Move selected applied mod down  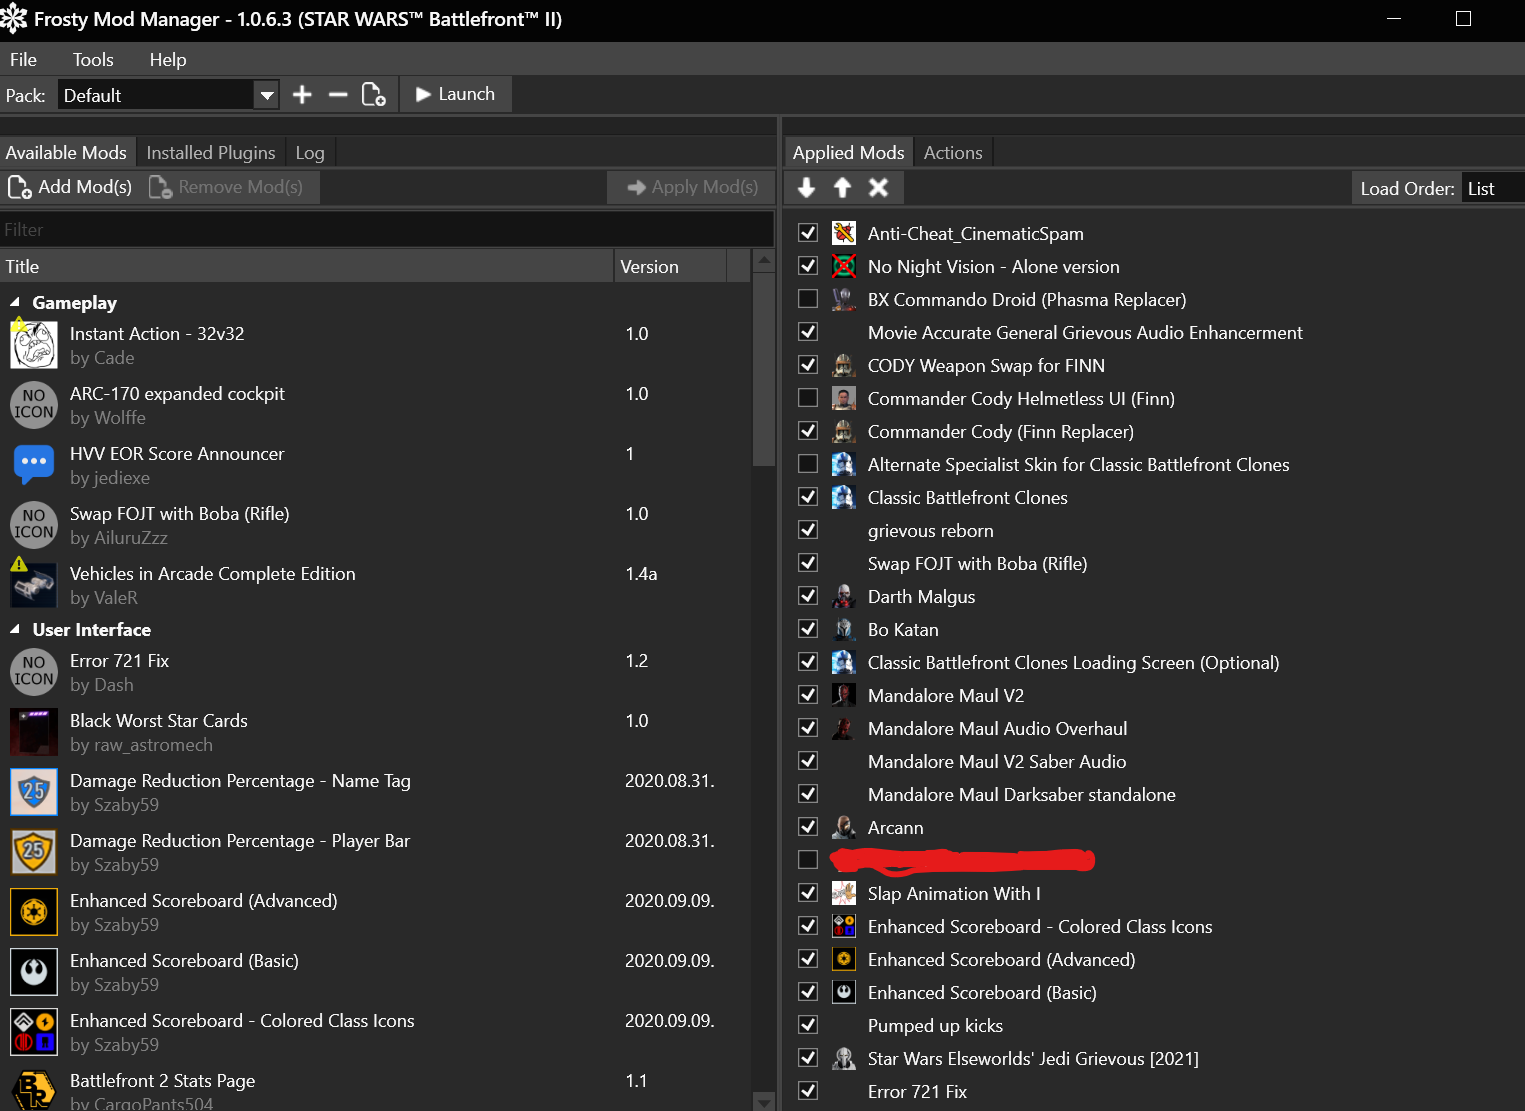click(x=807, y=188)
